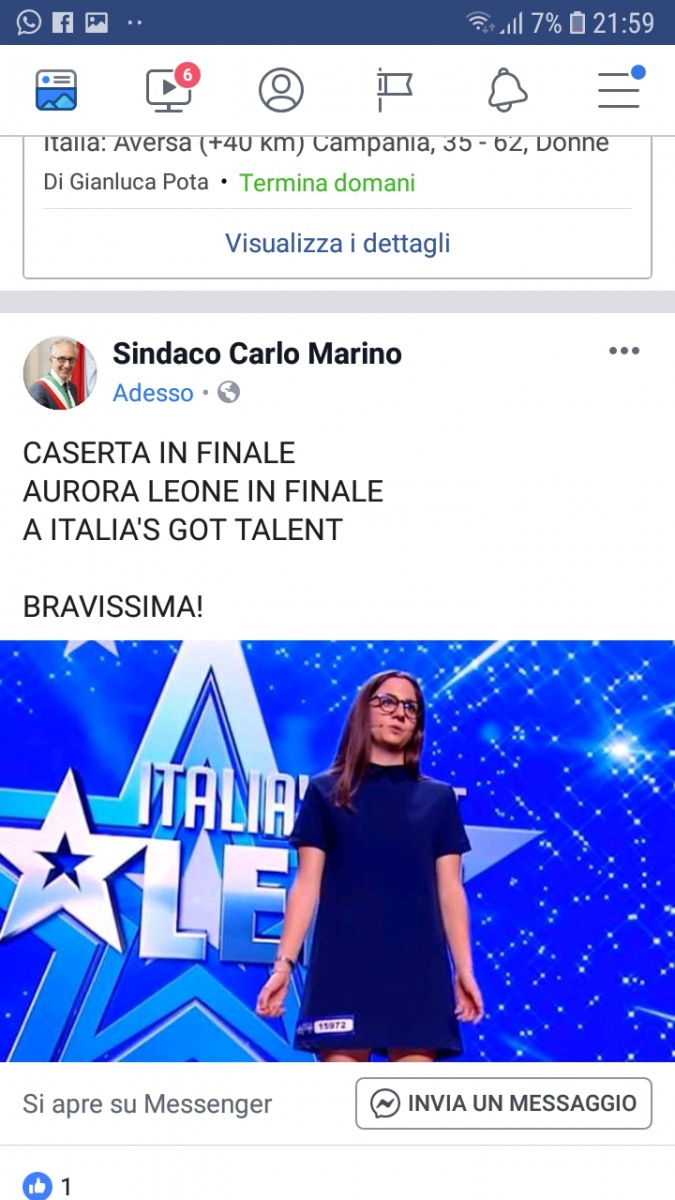Screen dimensions: 675x1200
Task: Tap the Termina domani status text
Action: [327, 183]
